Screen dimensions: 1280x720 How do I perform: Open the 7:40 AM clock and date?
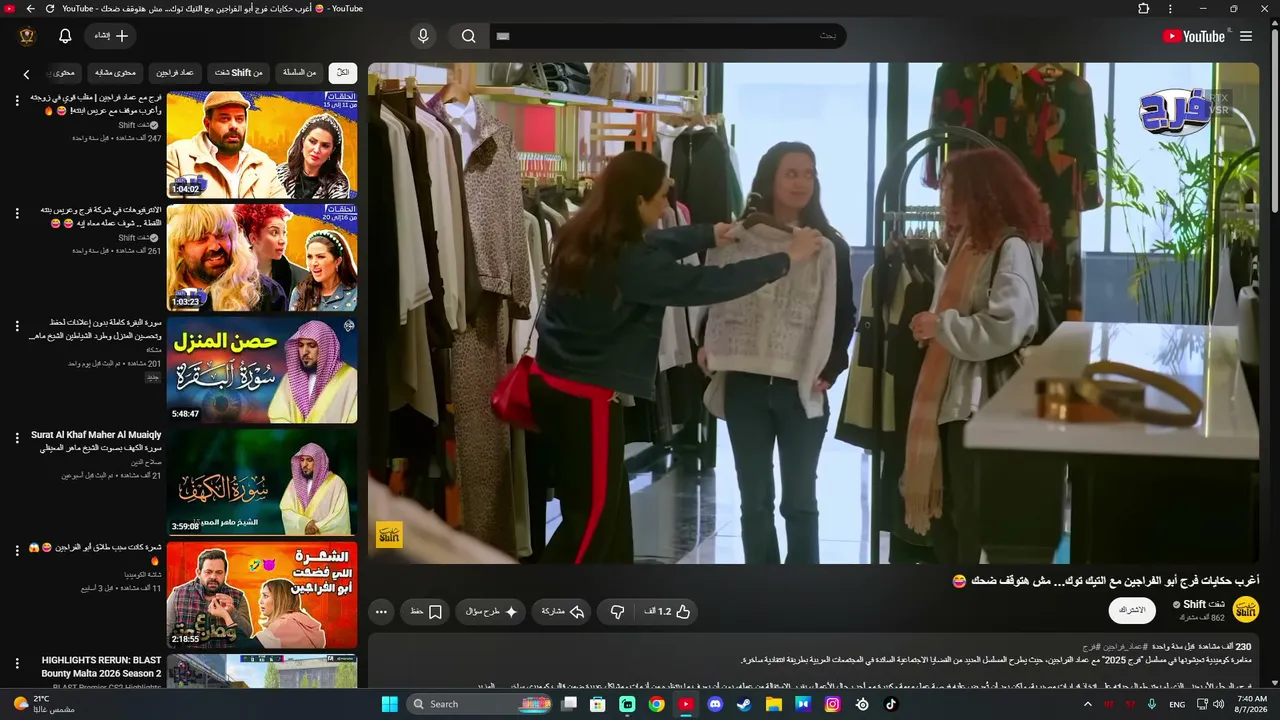pos(1252,704)
